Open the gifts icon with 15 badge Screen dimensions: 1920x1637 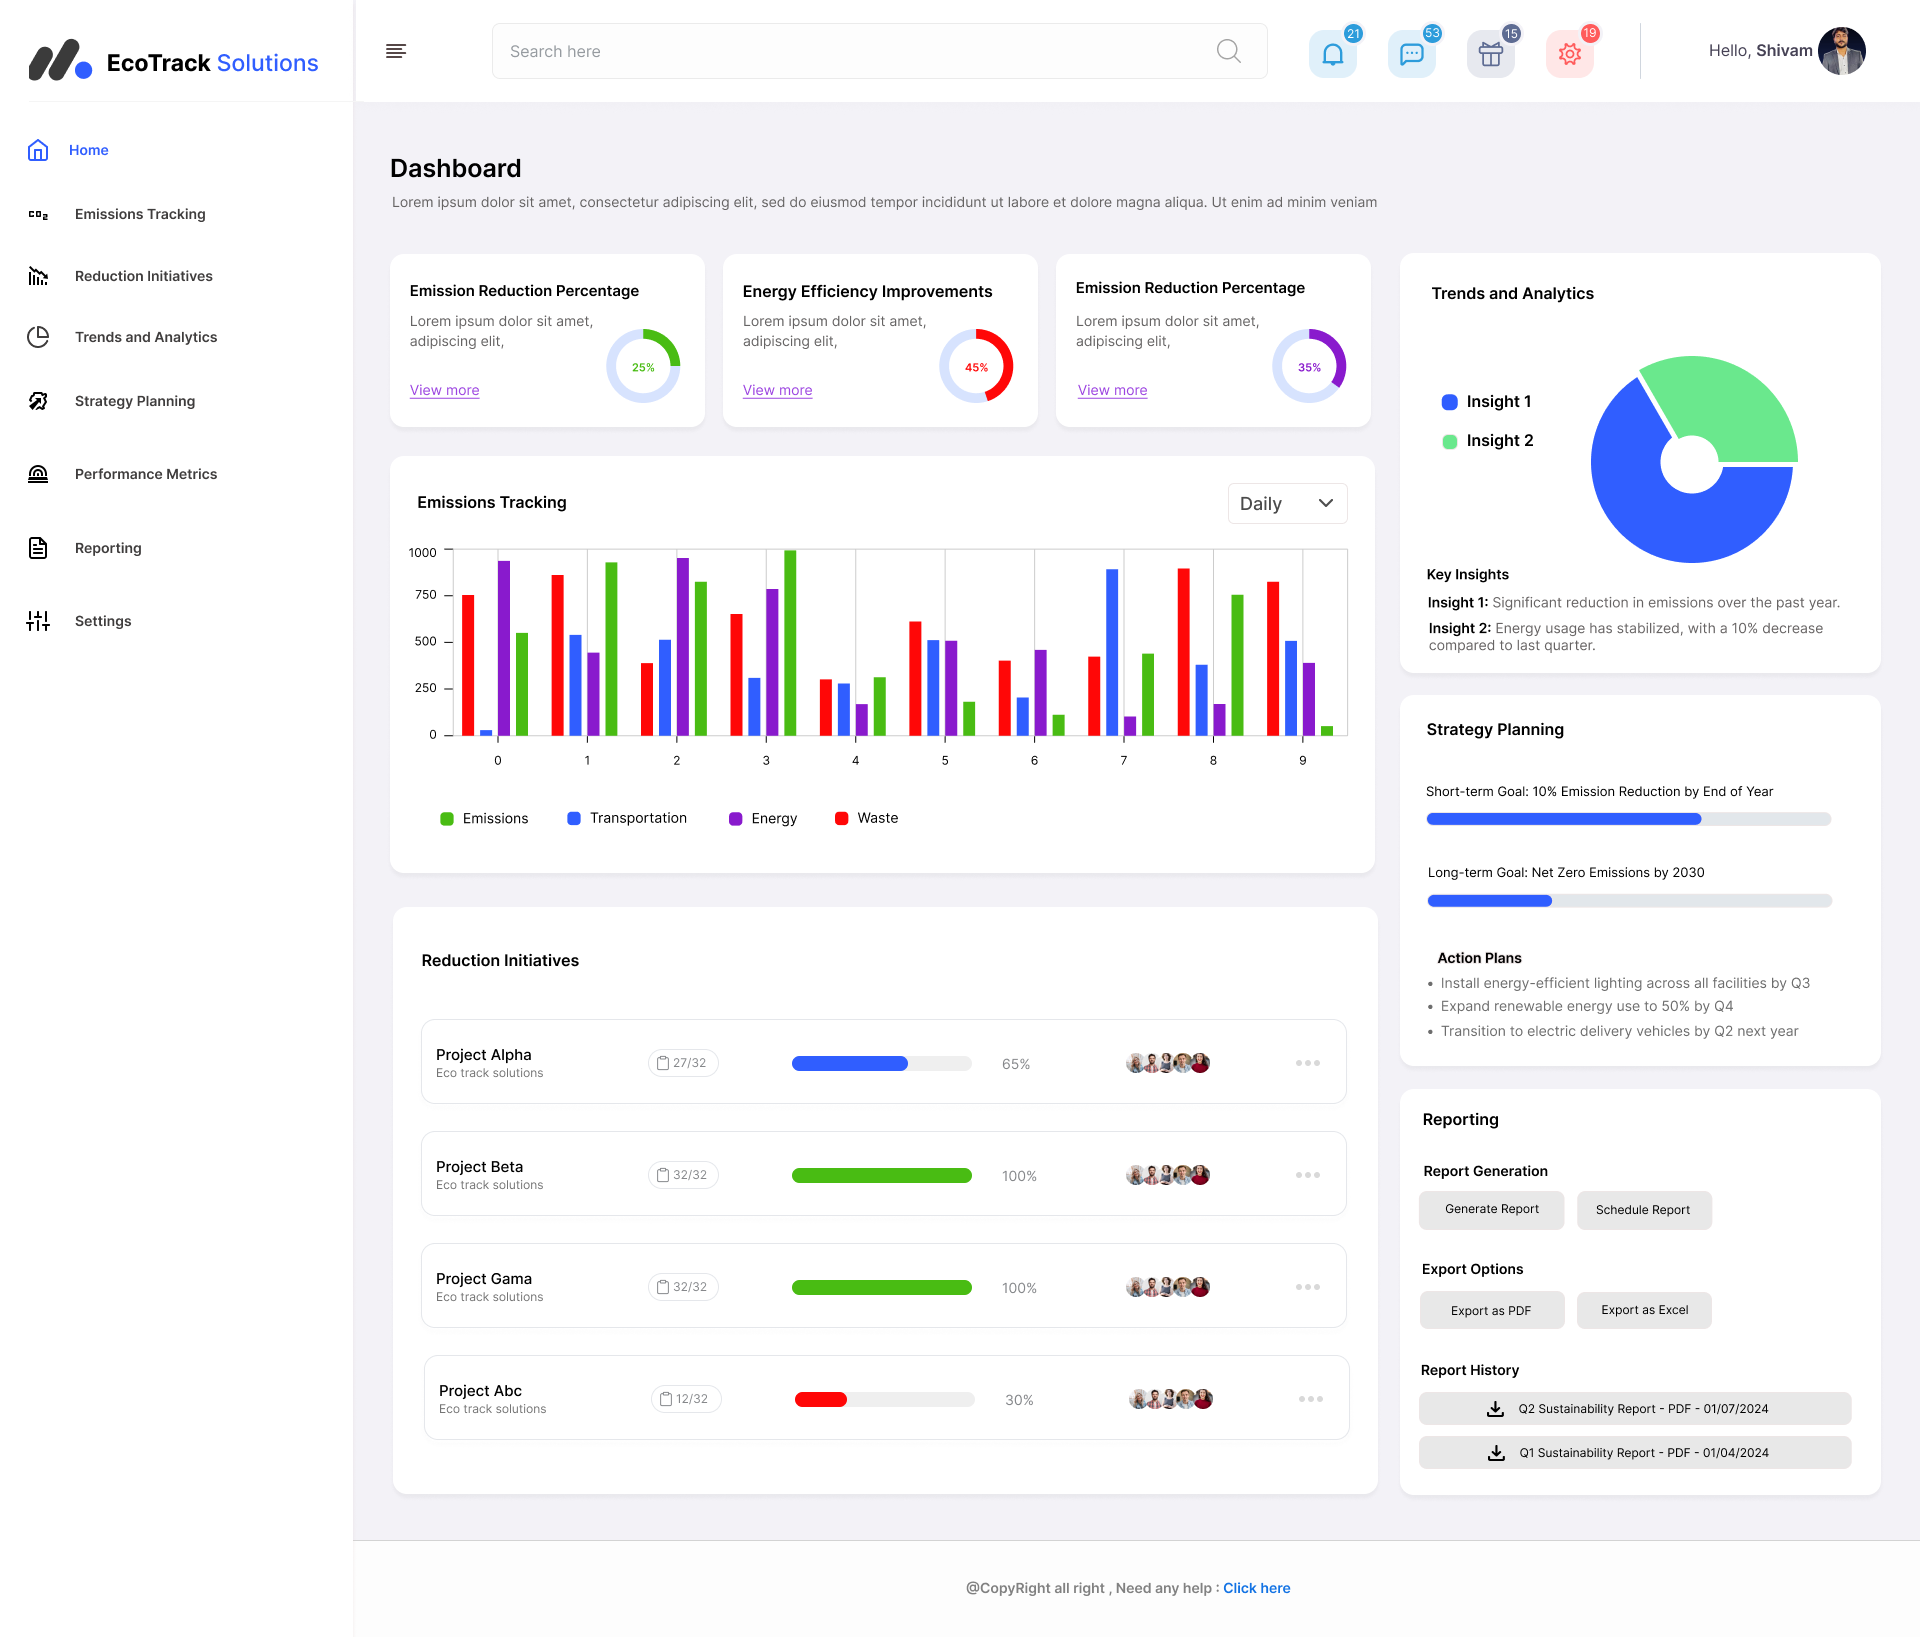coord(1491,54)
